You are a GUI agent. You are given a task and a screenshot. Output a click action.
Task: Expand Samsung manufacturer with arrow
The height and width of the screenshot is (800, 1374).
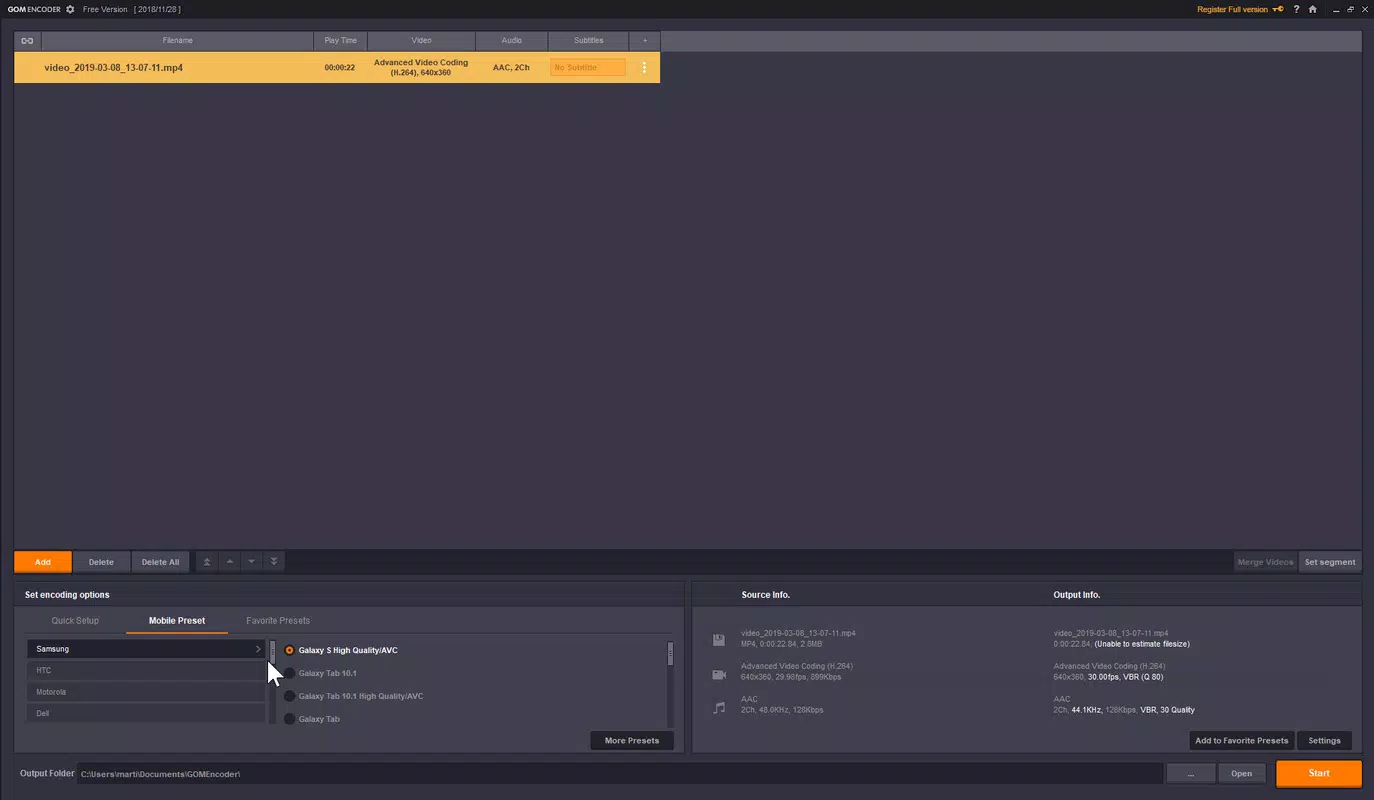click(257, 649)
